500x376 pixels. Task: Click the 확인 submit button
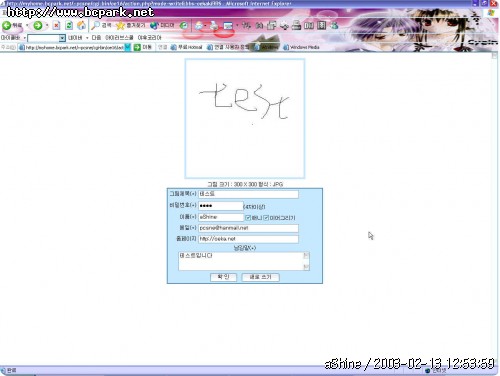(x=223, y=277)
